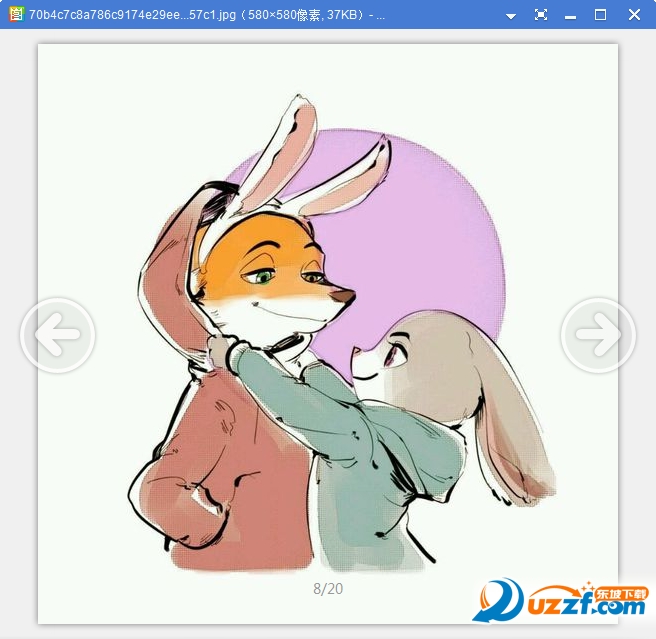Toggle fullscreen view with the expand icon
656x639 pixels.
(x=541, y=15)
